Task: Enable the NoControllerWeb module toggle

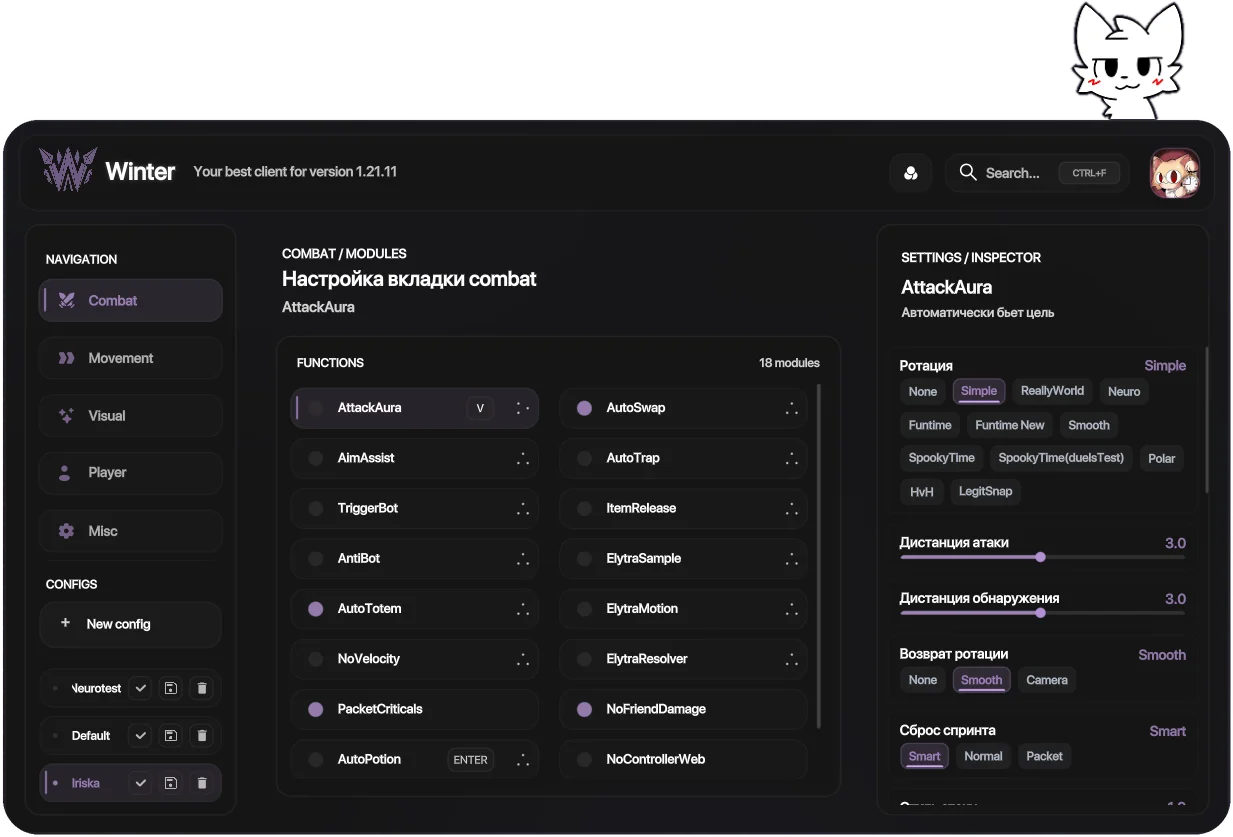Action: [x=585, y=759]
